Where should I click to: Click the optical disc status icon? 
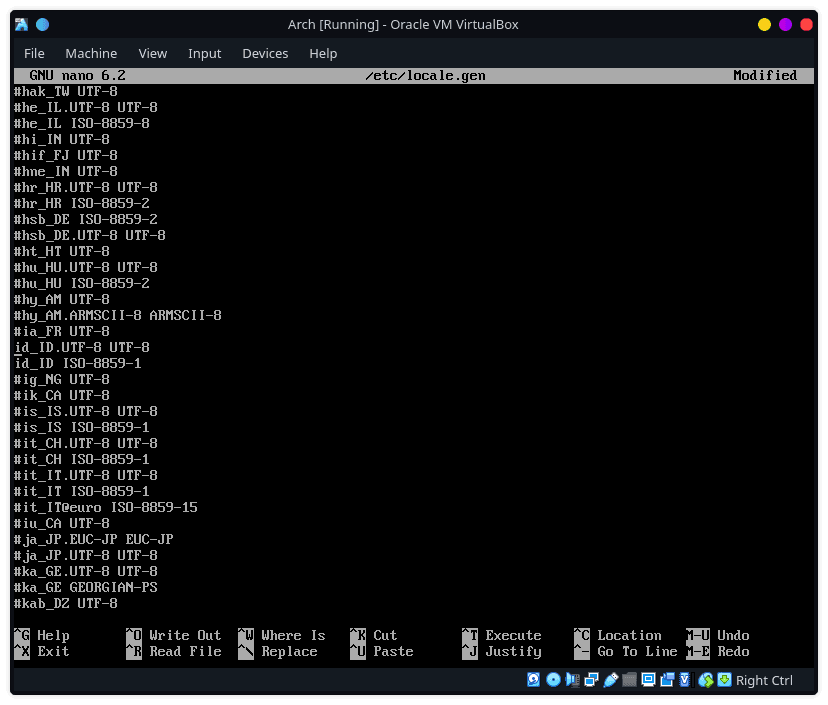(x=553, y=680)
